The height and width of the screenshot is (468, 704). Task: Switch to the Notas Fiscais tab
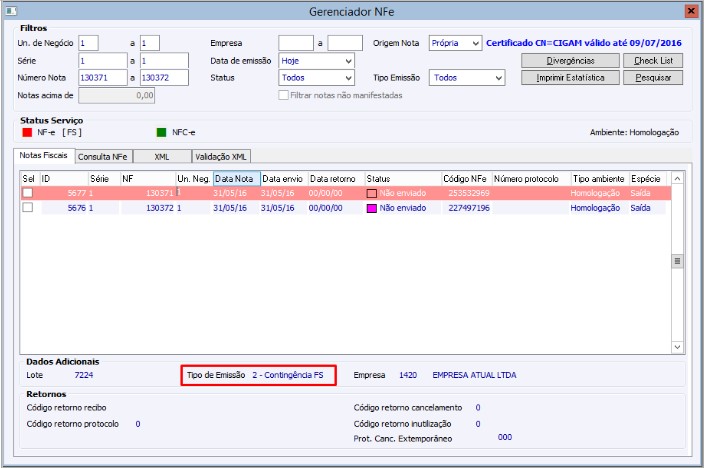[44, 155]
